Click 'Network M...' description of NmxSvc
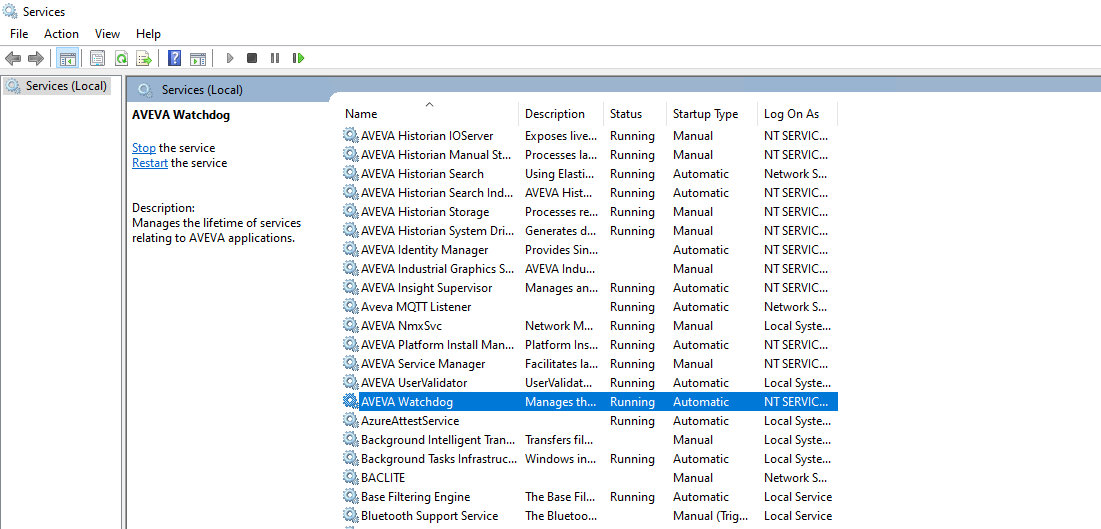1101x529 pixels. point(561,325)
